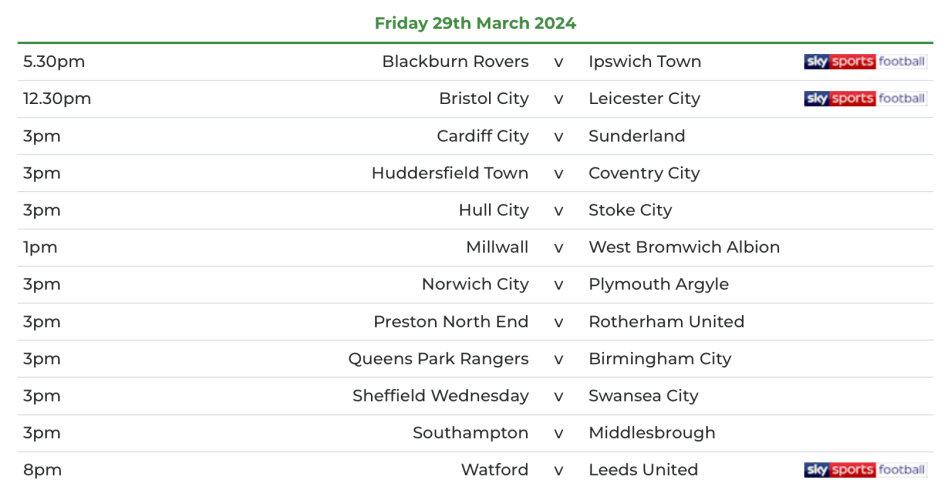Click on Leicester City team name
The width and height of the screenshot is (951, 500).
coord(644,99)
